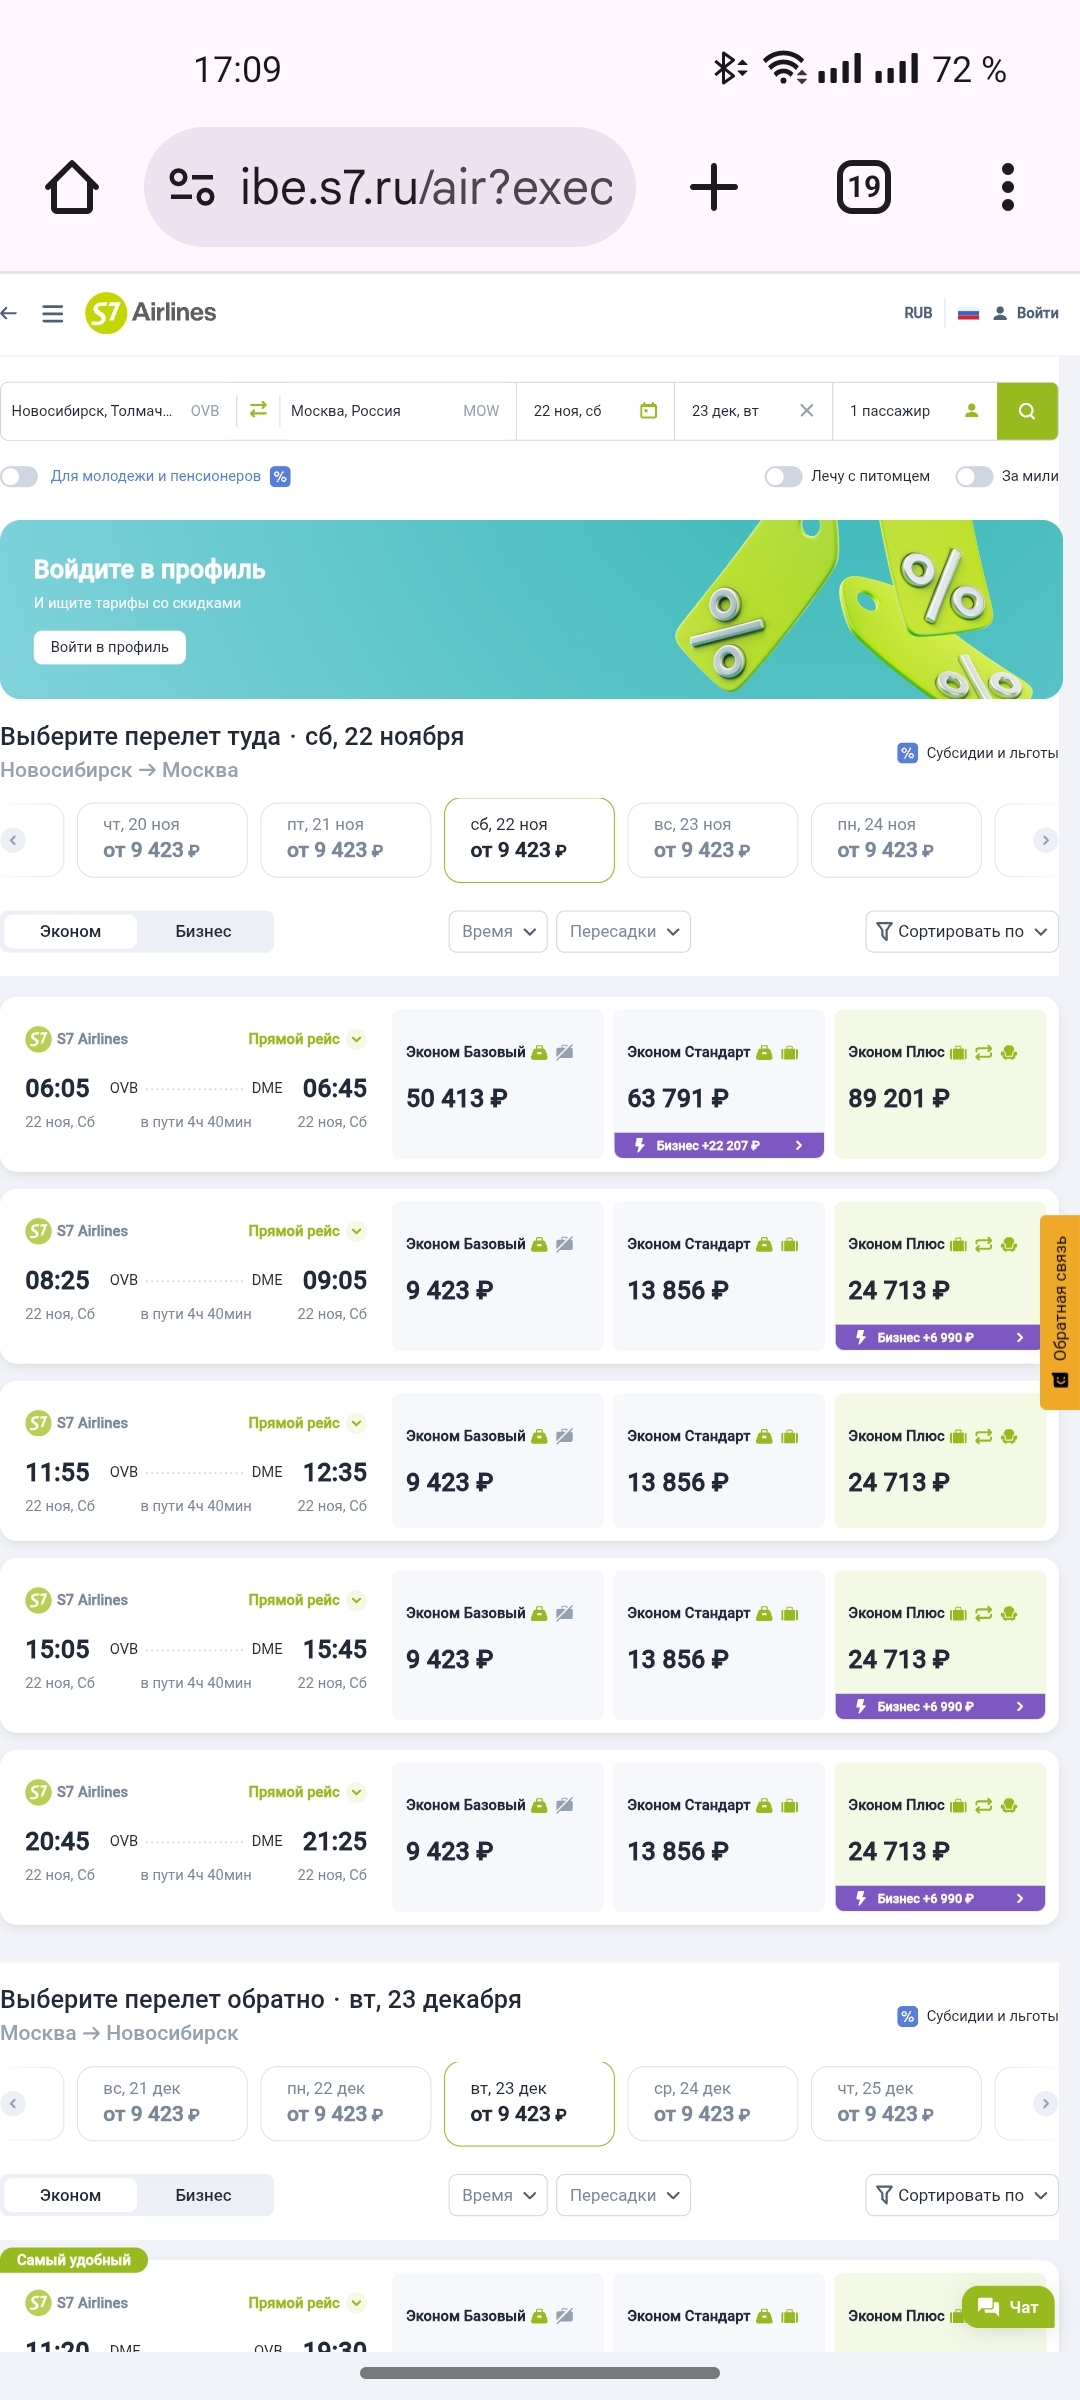Select outbound date вс, 23 ноя
This screenshot has height=2400, width=1080.
click(x=712, y=840)
